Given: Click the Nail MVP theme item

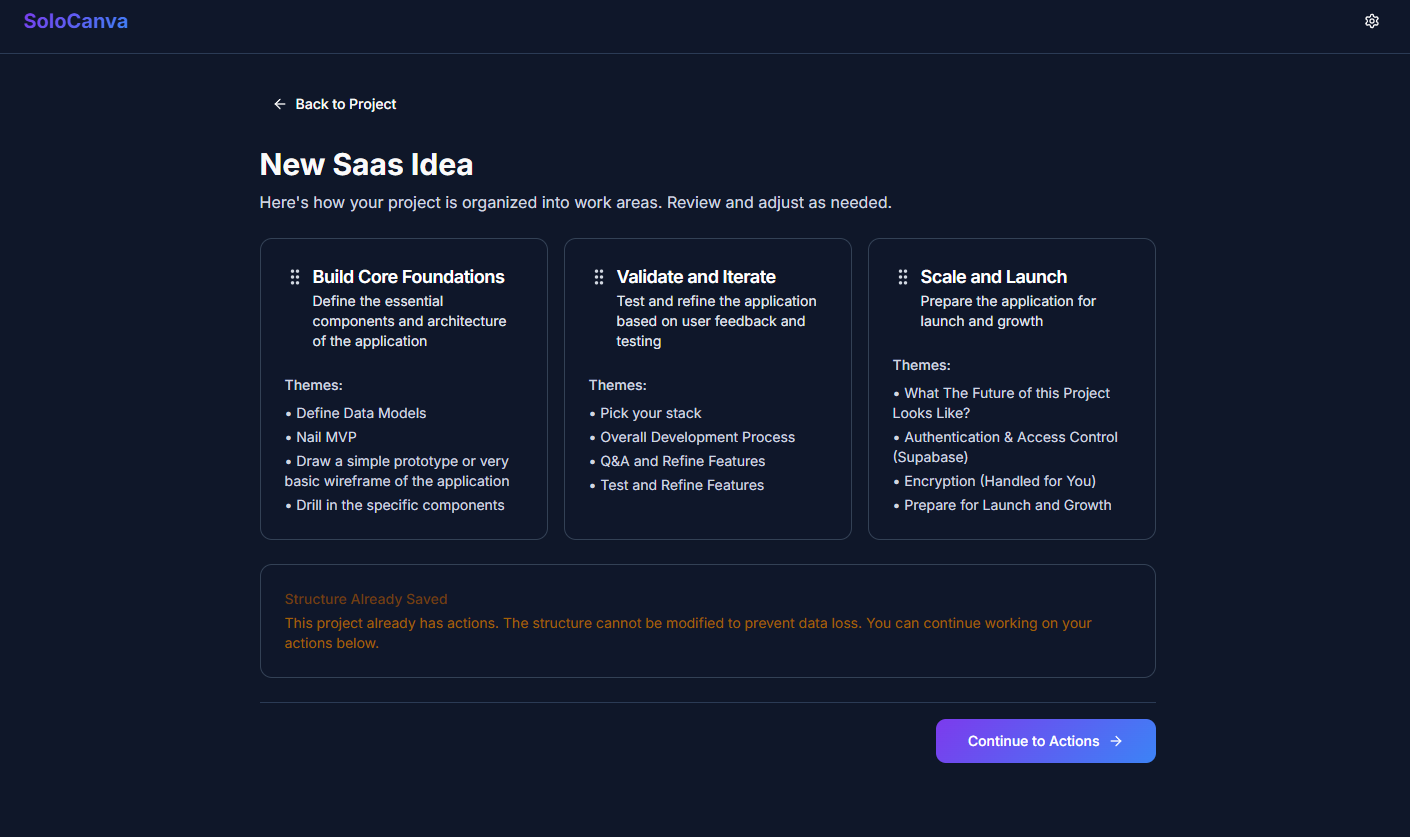Looking at the screenshot, I should pos(326,437).
